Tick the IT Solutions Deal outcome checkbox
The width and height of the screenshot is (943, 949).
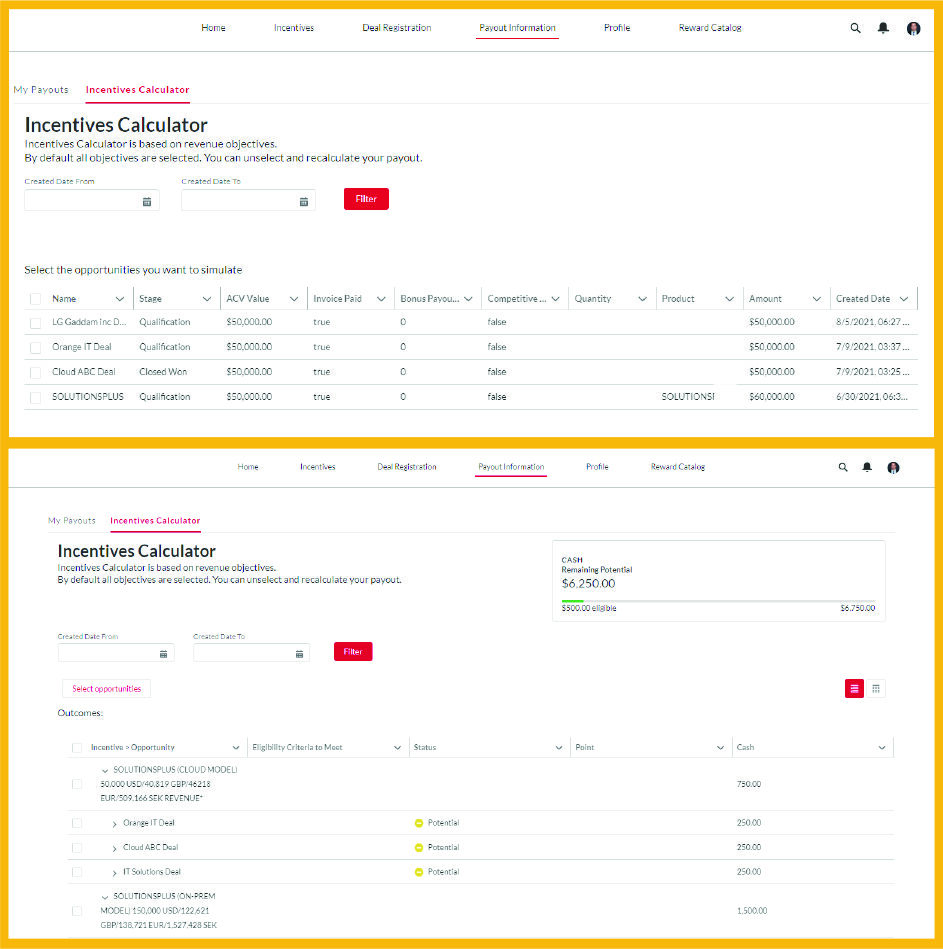point(77,872)
